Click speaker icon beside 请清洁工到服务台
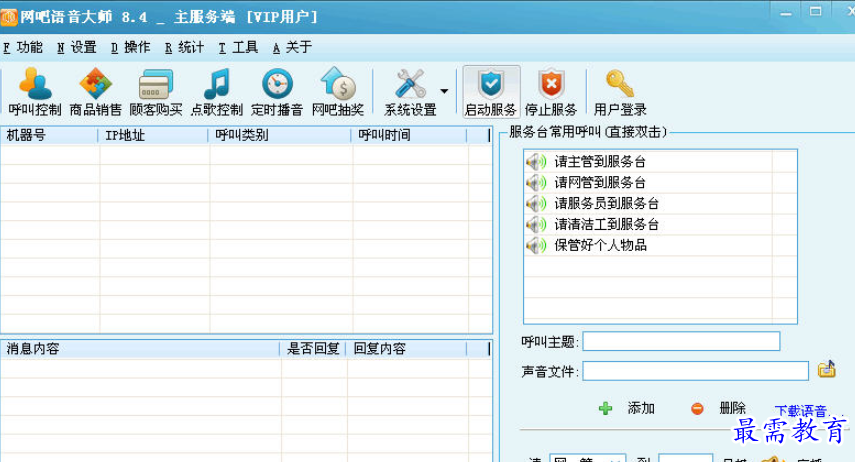 pyautogui.click(x=536, y=224)
